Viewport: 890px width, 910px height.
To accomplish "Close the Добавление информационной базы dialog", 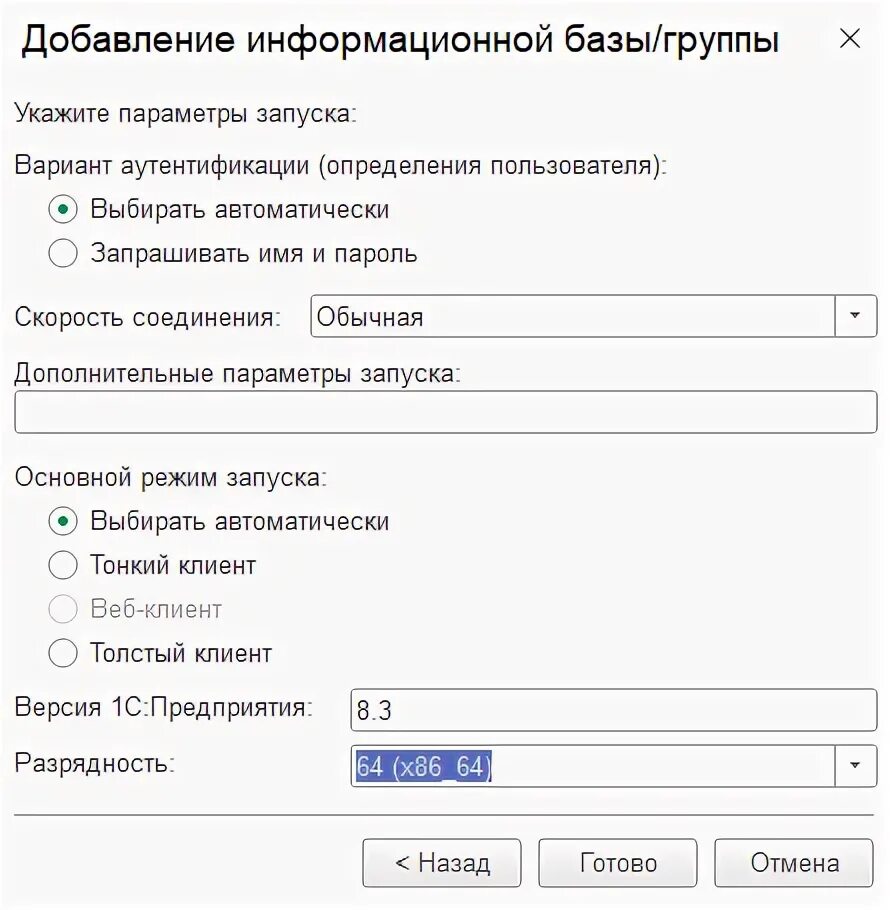I will (x=849, y=39).
